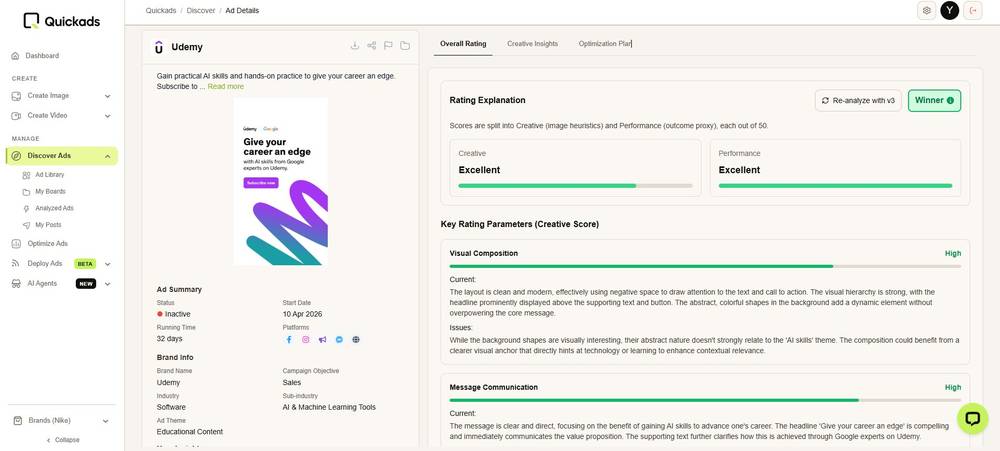
Task: Save Udemy ad to a board folder
Action: coord(405,46)
